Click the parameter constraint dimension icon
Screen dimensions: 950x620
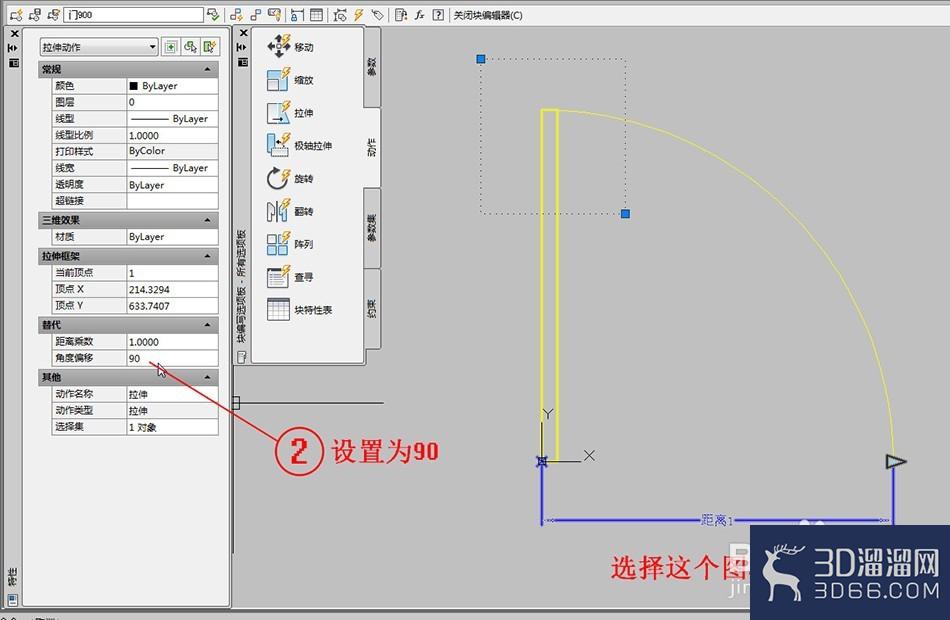point(297,15)
